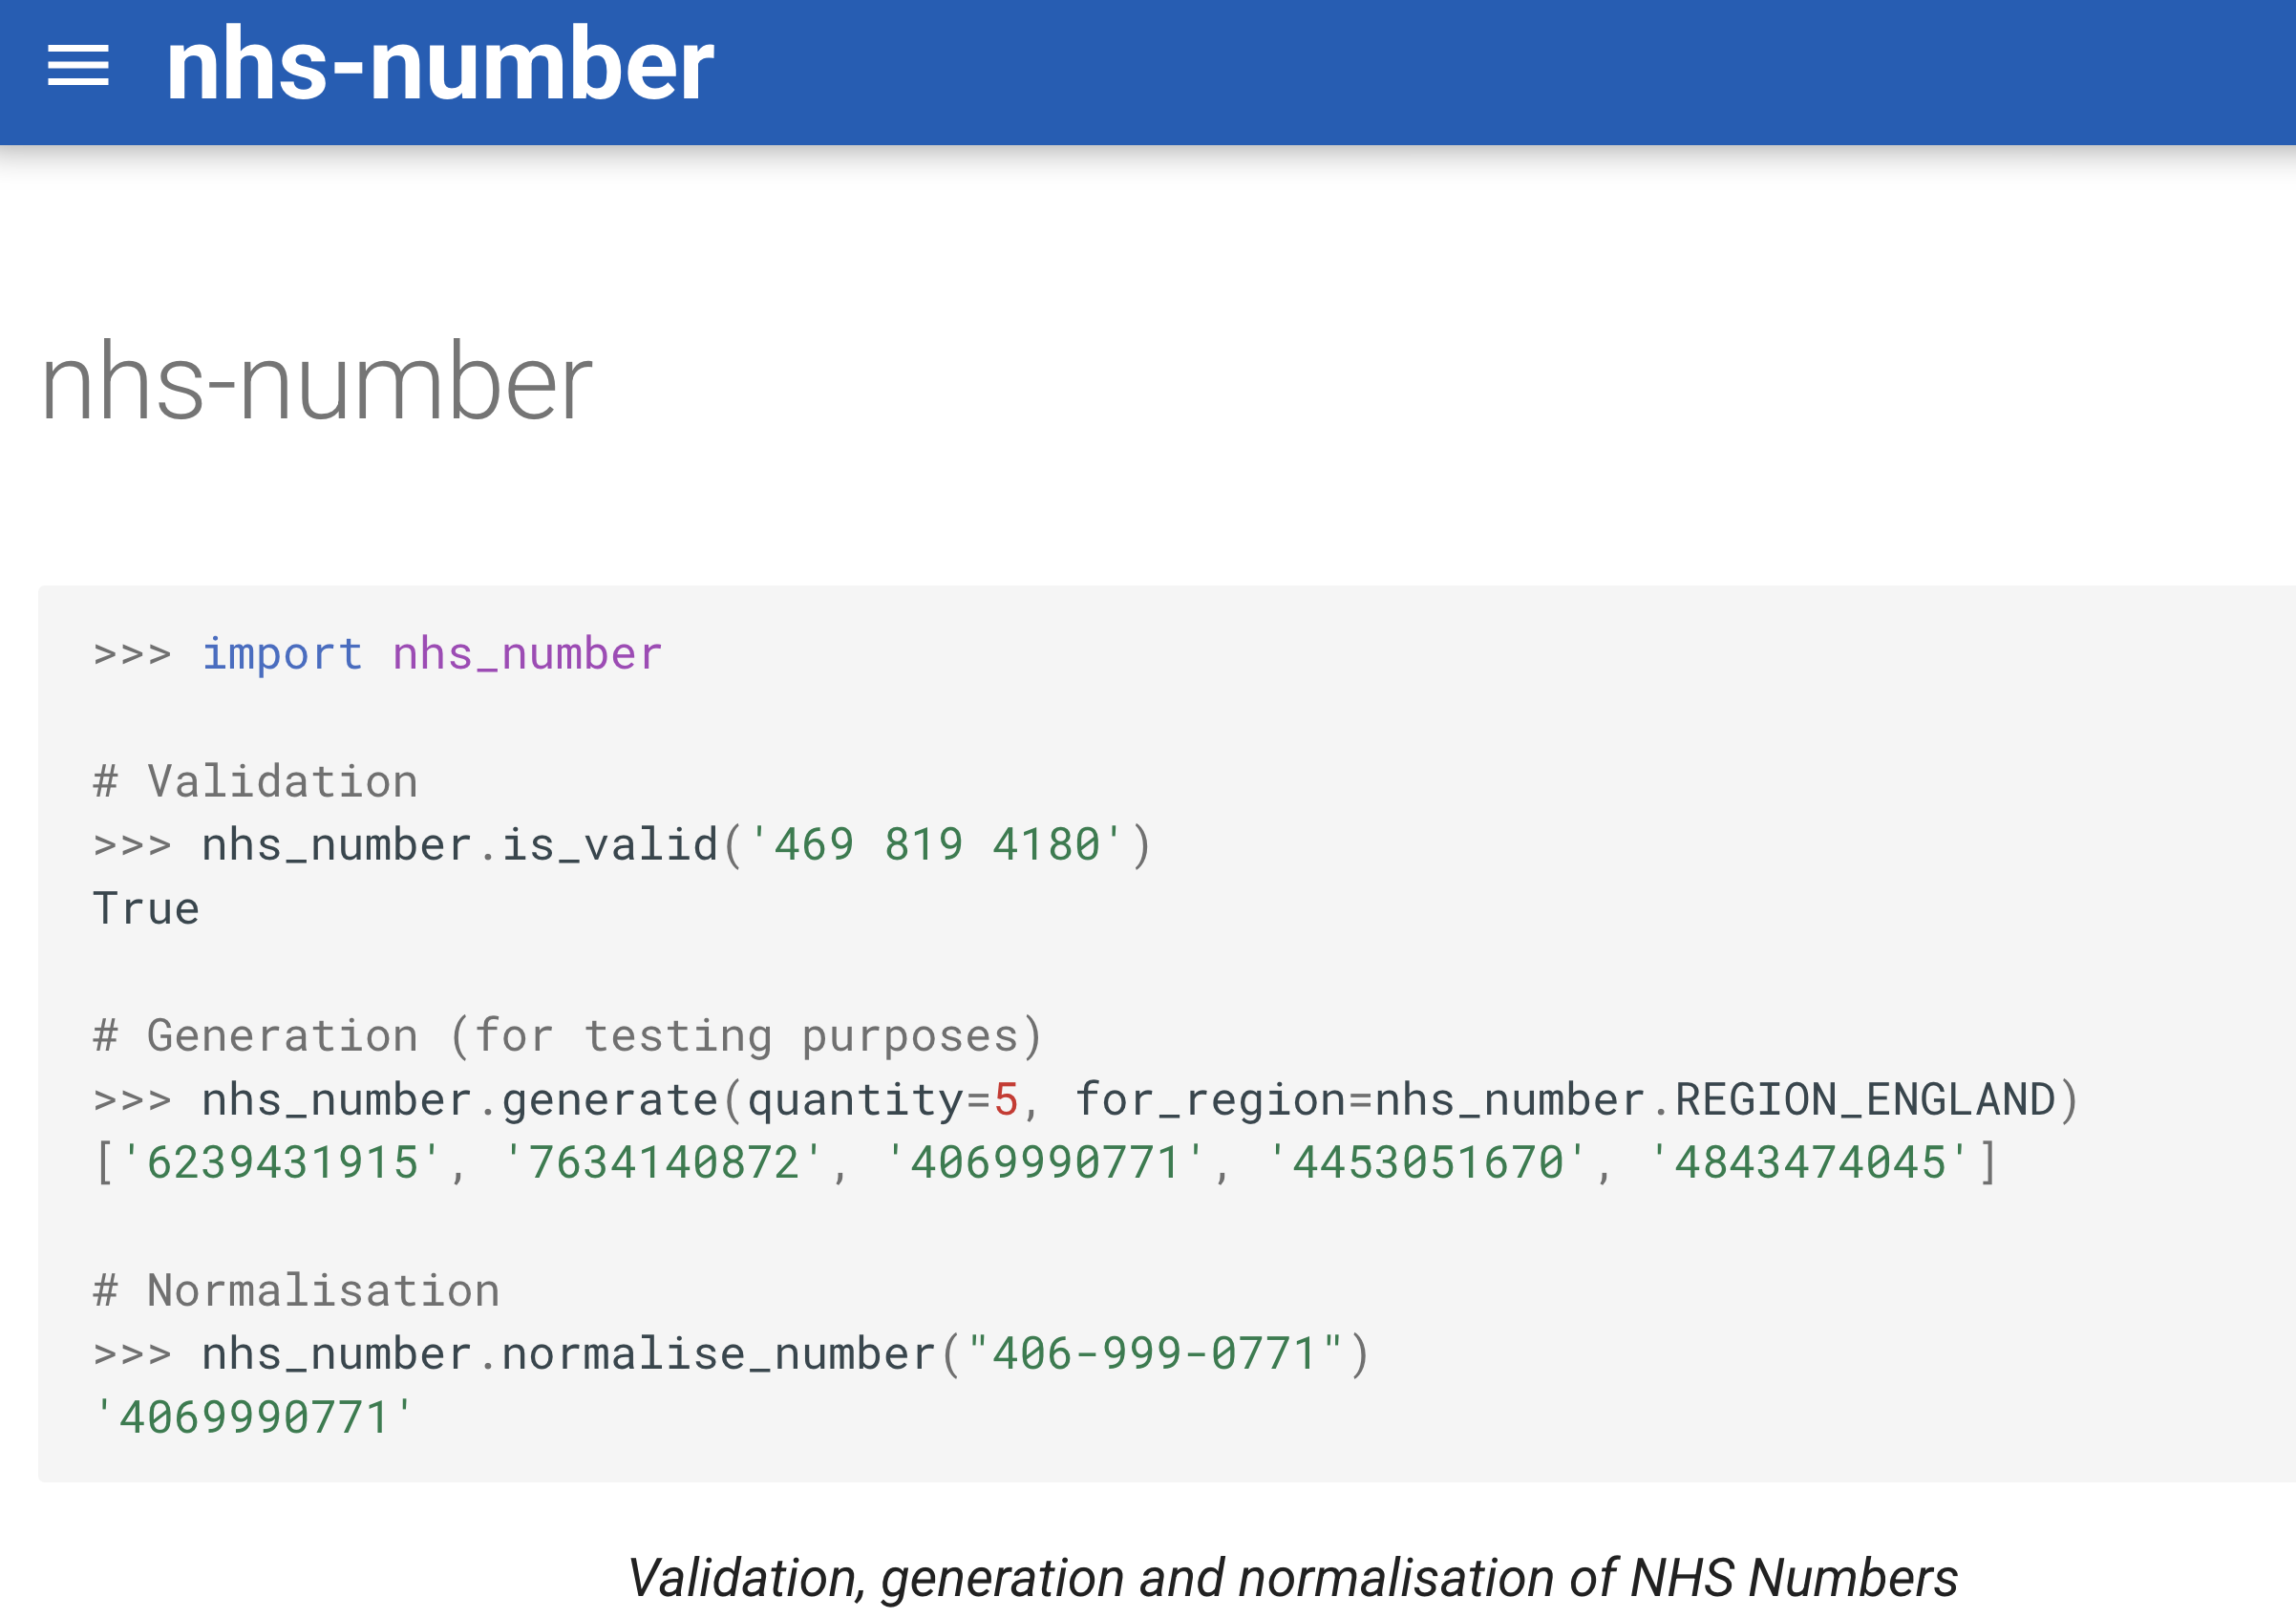Click the nhs_number module name after import
The width and height of the screenshot is (2296, 1618).
click(x=527, y=654)
